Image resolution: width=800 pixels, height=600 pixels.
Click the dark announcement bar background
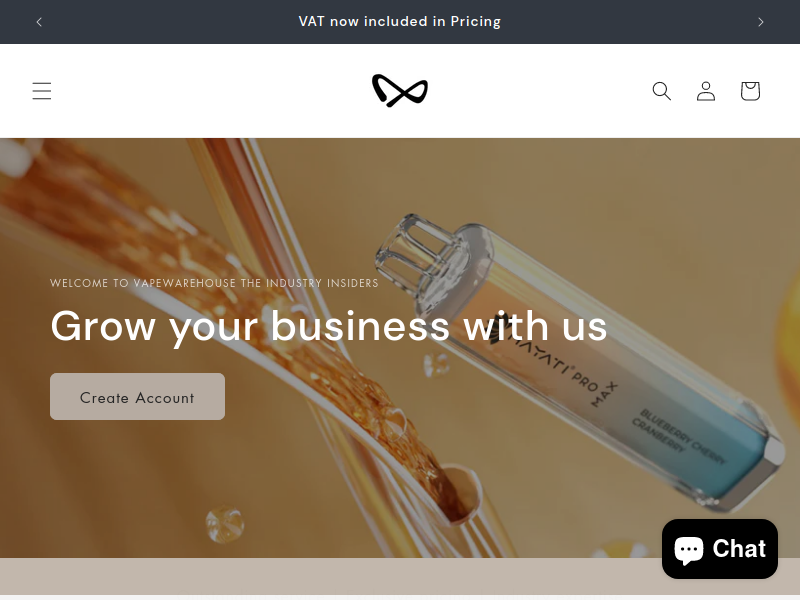(x=153, y=22)
